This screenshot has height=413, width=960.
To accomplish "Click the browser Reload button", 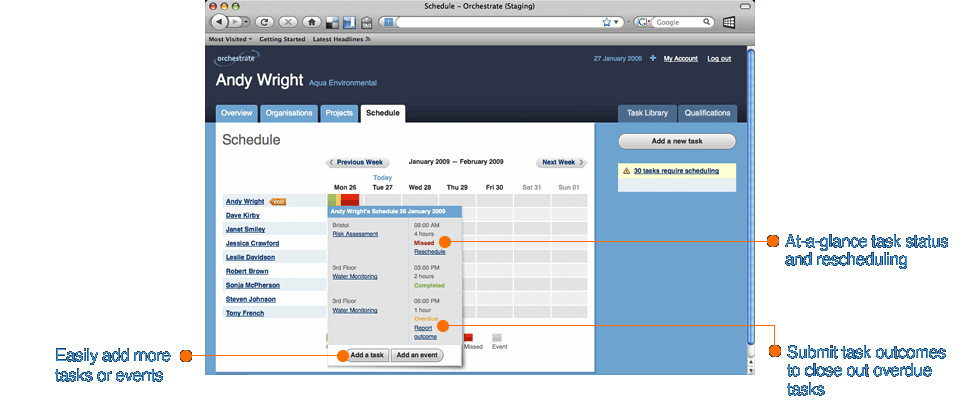I will pyautogui.click(x=265, y=22).
